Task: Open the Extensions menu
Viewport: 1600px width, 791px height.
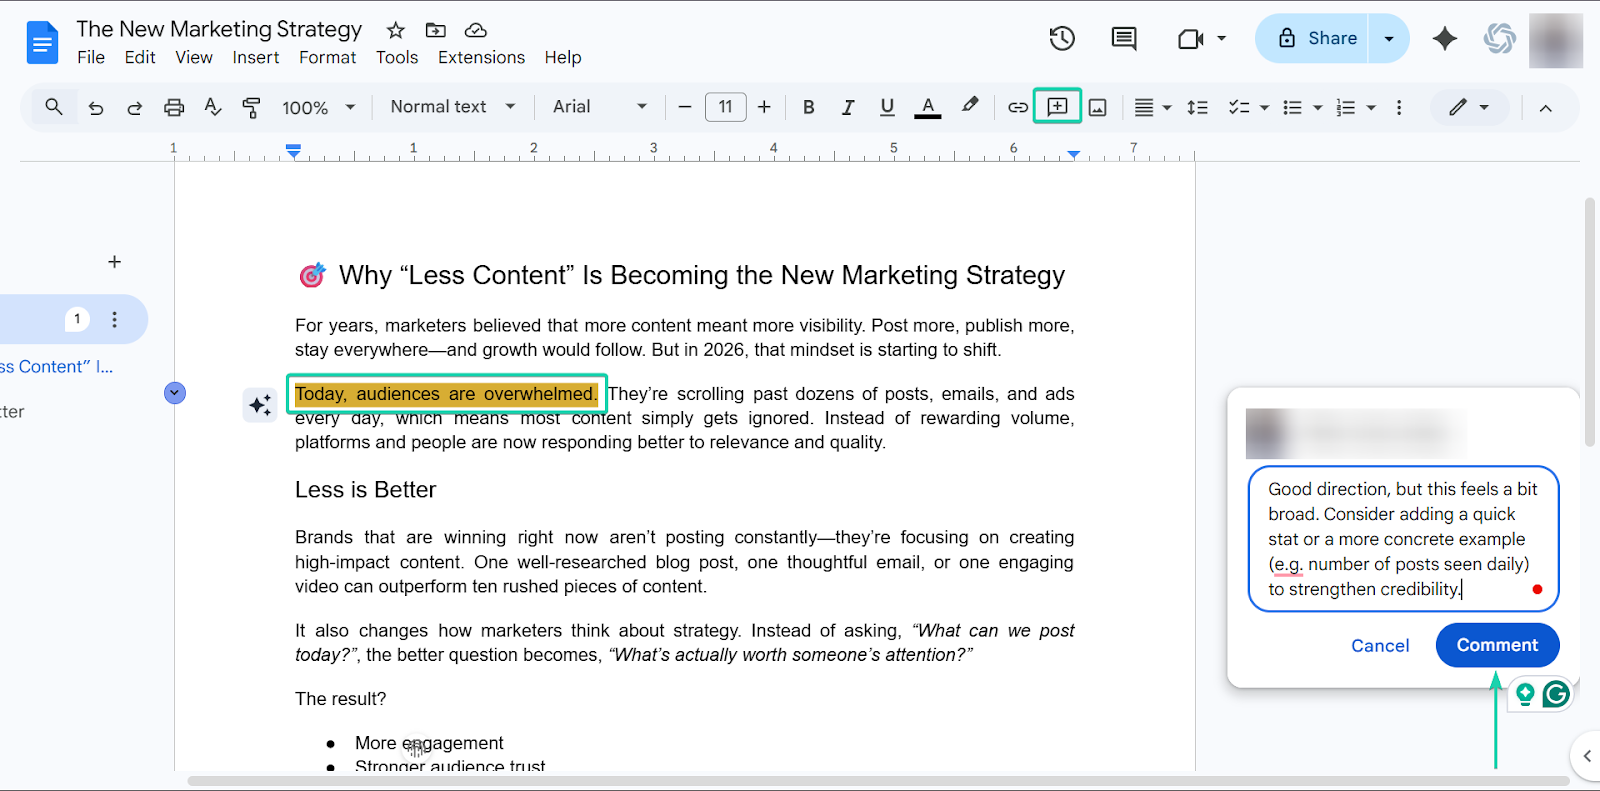Action: click(481, 57)
